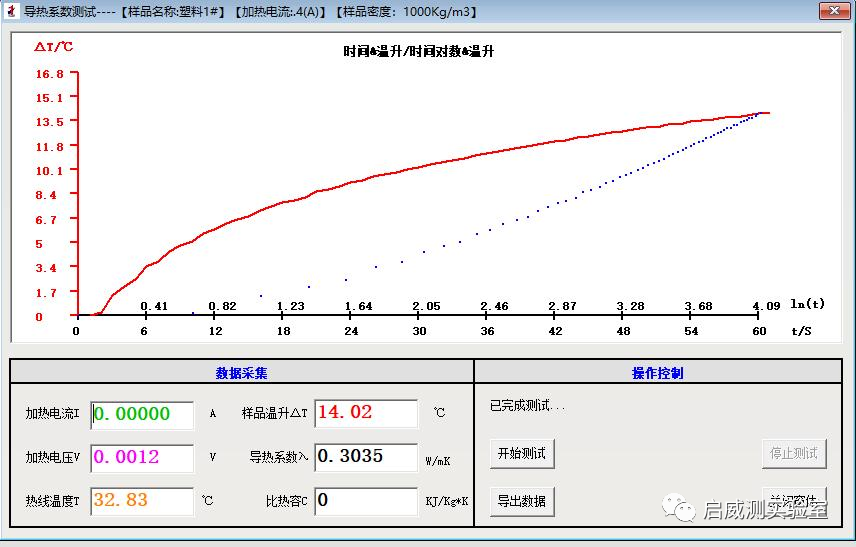Click the 热线温度T value field
Viewport: 856px width, 547px height.
[142, 501]
